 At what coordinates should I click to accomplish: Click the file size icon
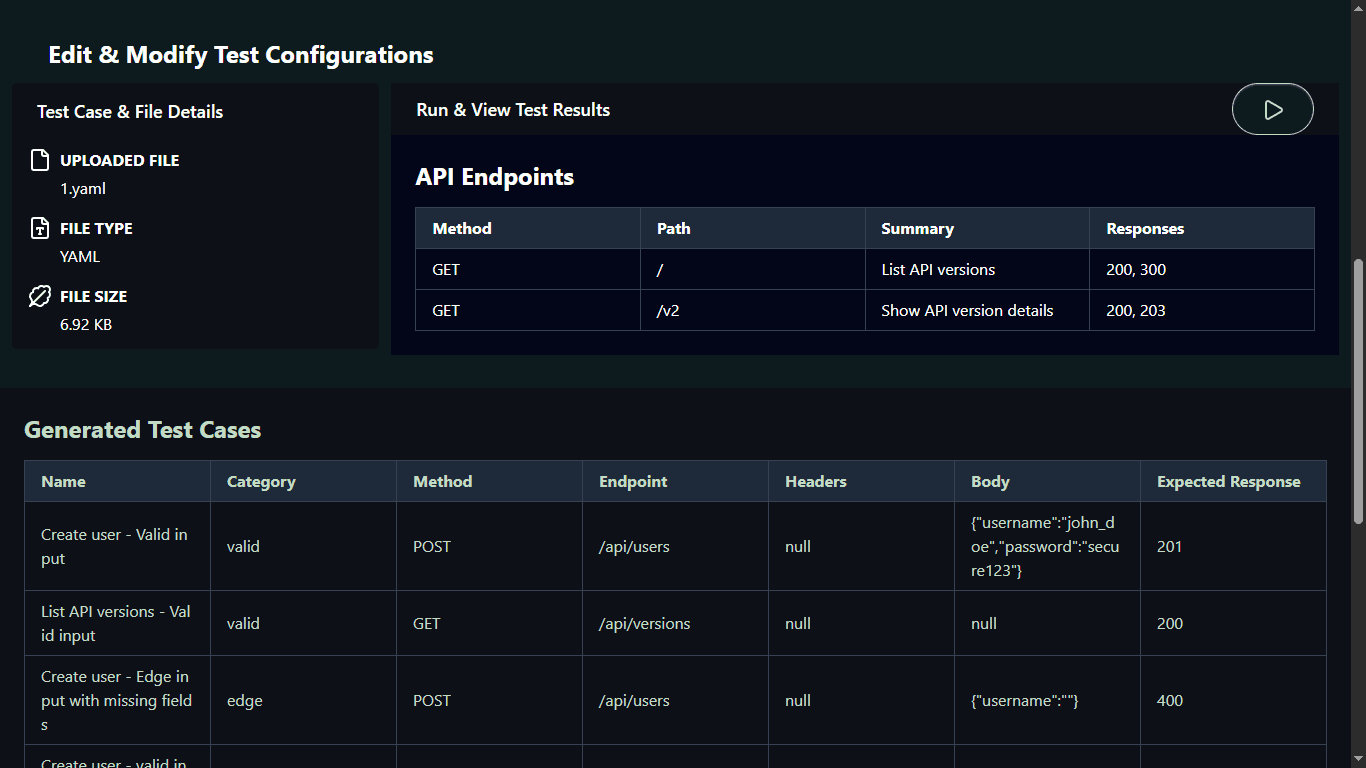[40, 296]
